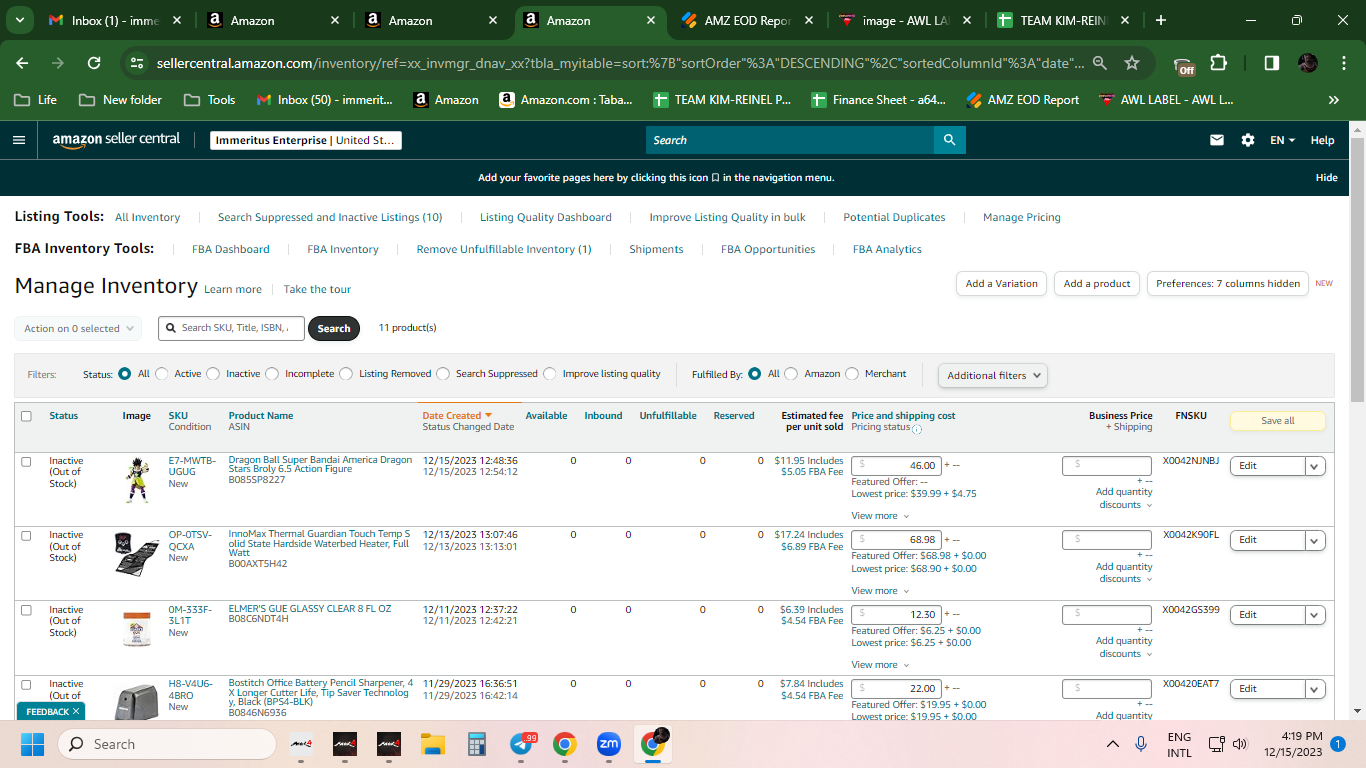Open Preferences: 7 columns hidden
Viewport: 1366px width, 768px height.
[1228, 283]
